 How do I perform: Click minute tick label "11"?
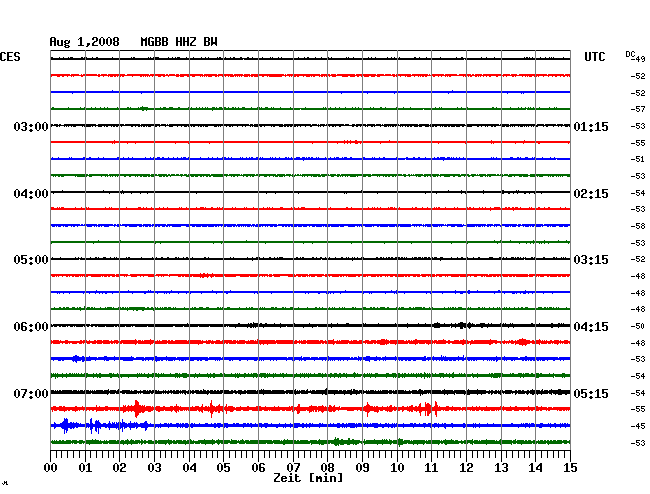pyautogui.click(x=431, y=467)
